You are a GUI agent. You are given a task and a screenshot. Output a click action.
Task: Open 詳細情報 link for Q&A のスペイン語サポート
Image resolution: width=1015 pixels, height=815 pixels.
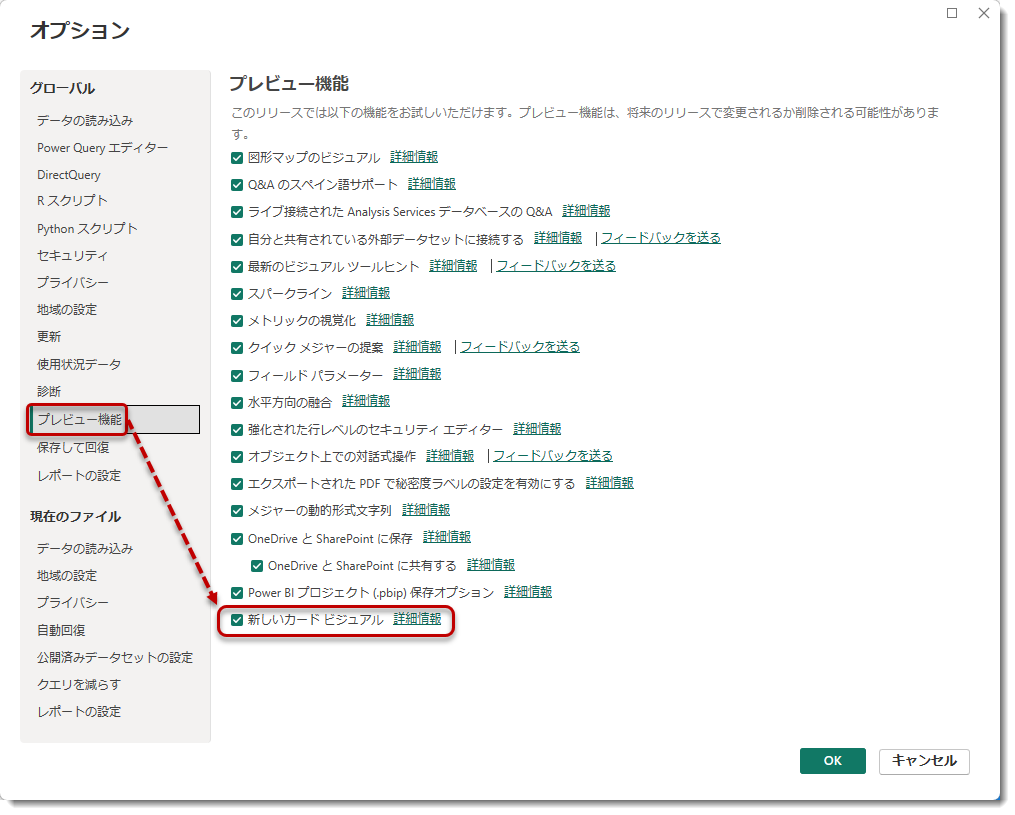(432, 184)
